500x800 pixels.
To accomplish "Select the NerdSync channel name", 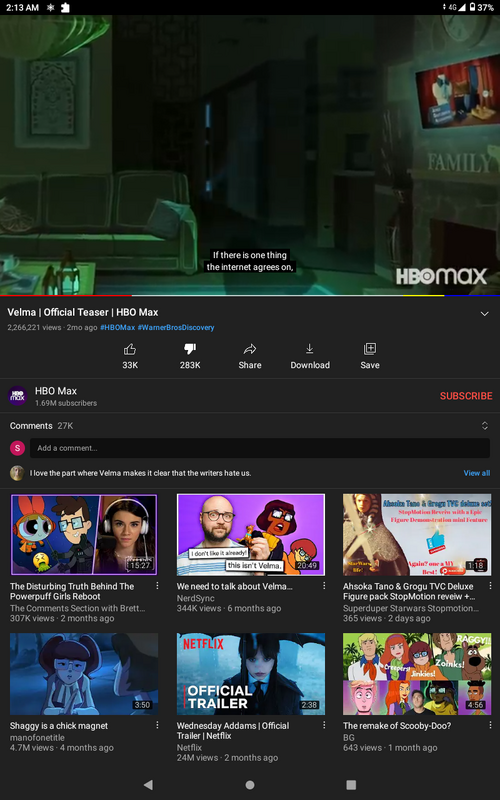I will coord(195,598).
